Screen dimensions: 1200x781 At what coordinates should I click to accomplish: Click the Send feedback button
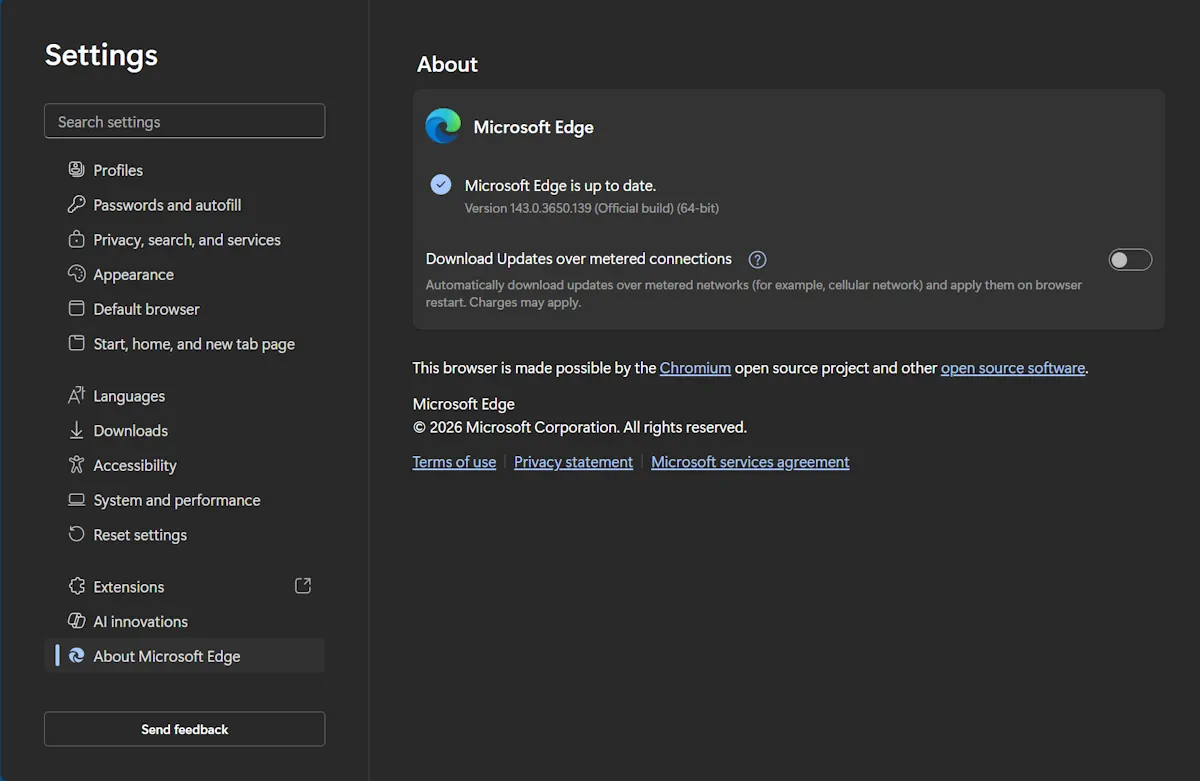[184, 729]
